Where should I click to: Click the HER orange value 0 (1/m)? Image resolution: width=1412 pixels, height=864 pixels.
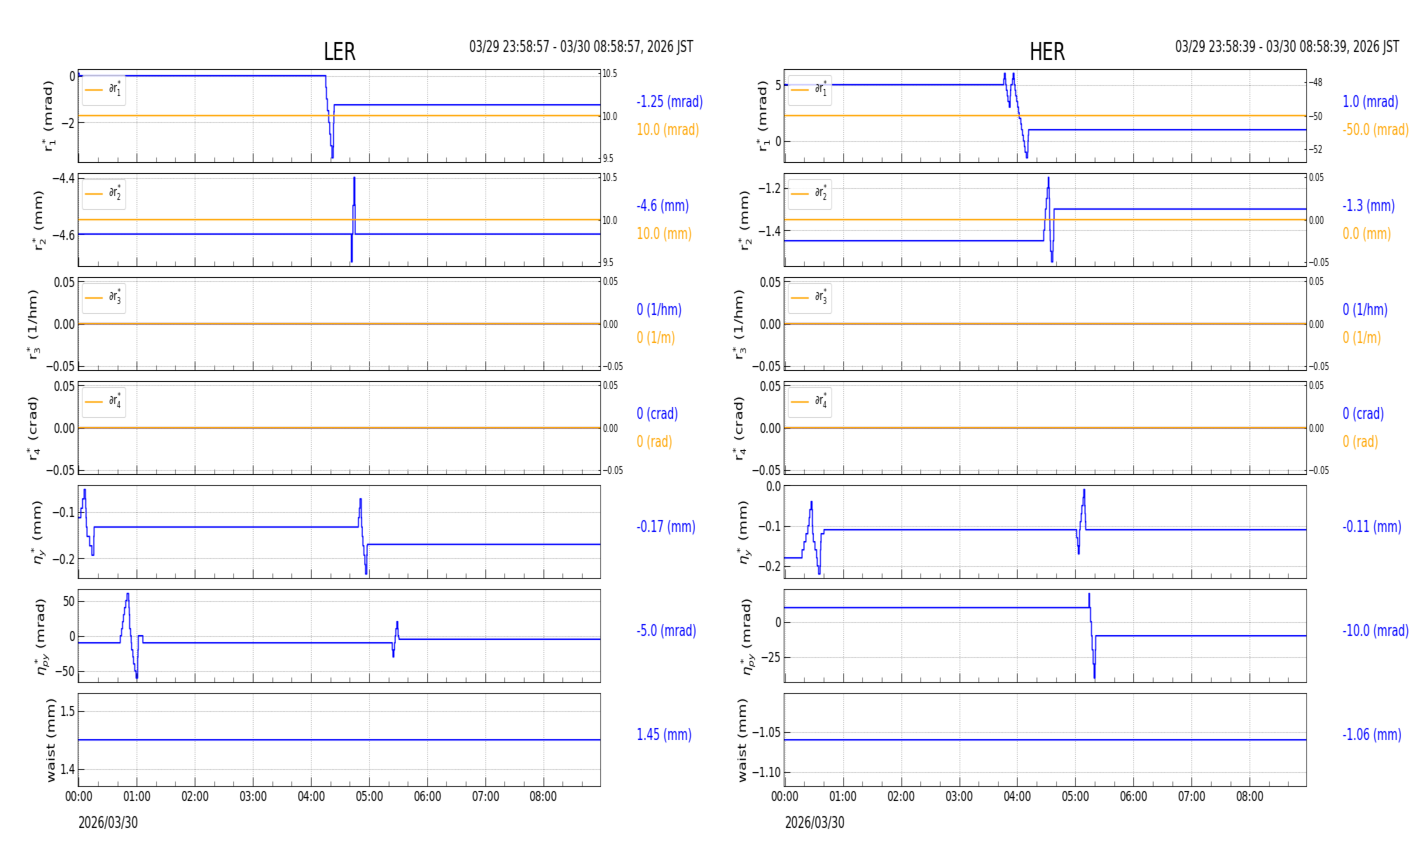1361,338
